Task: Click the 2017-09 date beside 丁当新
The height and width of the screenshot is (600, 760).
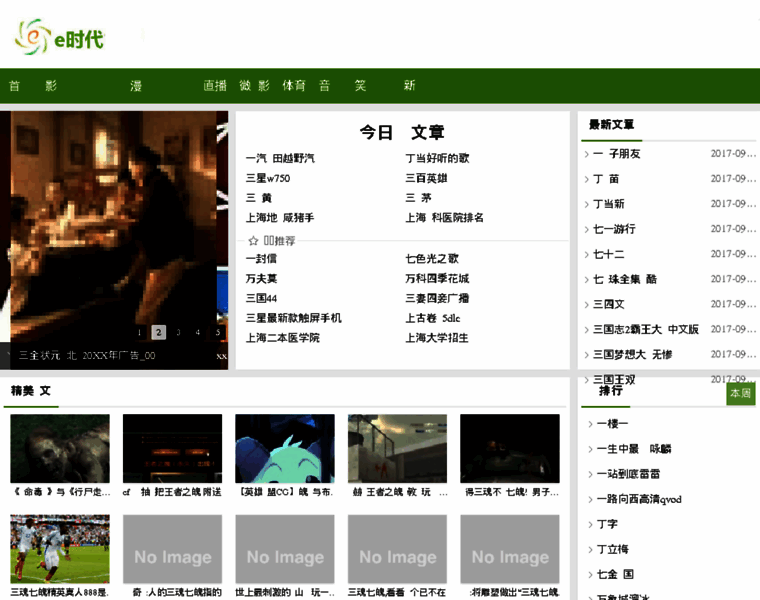Action: point(733,204)
